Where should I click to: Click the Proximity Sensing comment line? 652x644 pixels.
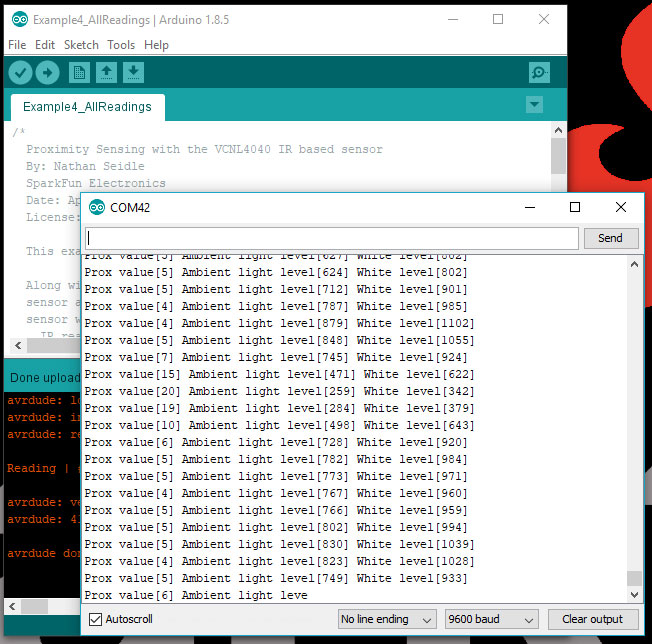[x=204, y=149]
